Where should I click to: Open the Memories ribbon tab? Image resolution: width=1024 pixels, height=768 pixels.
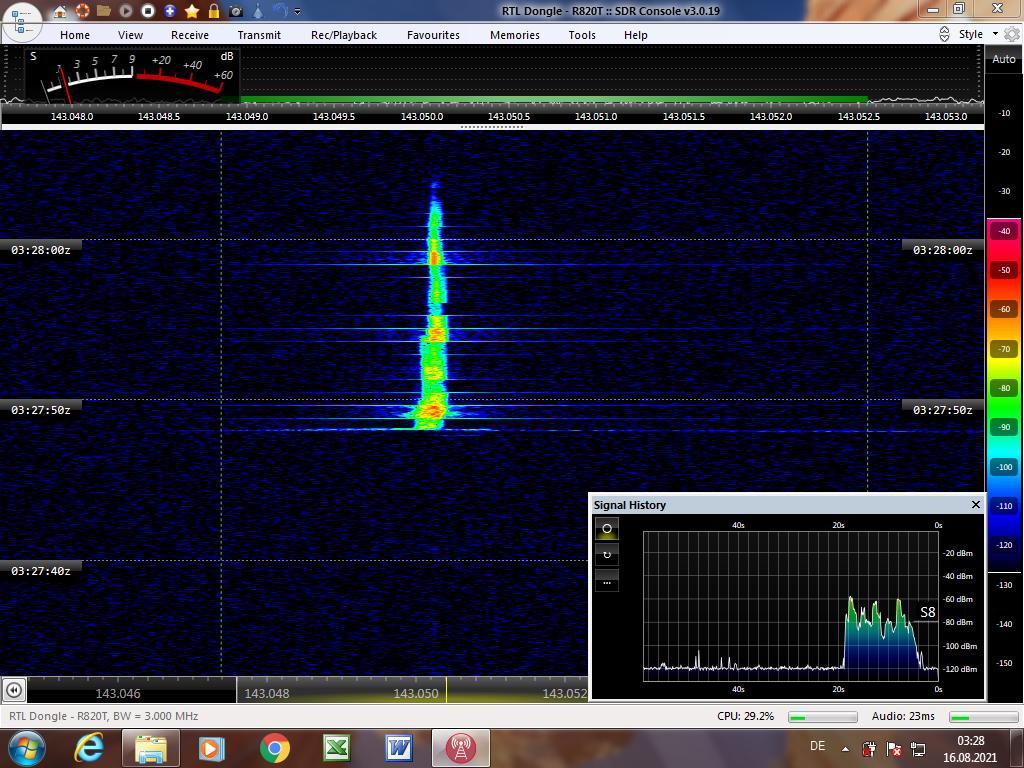point(515,35)
